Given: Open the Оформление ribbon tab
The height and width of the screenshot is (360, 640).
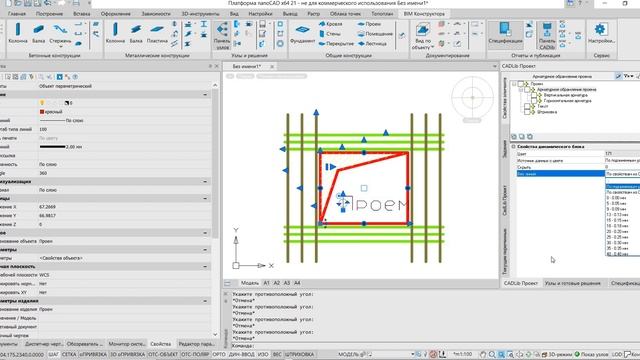Looking at the screenshot, I should [x=116, y=14].
